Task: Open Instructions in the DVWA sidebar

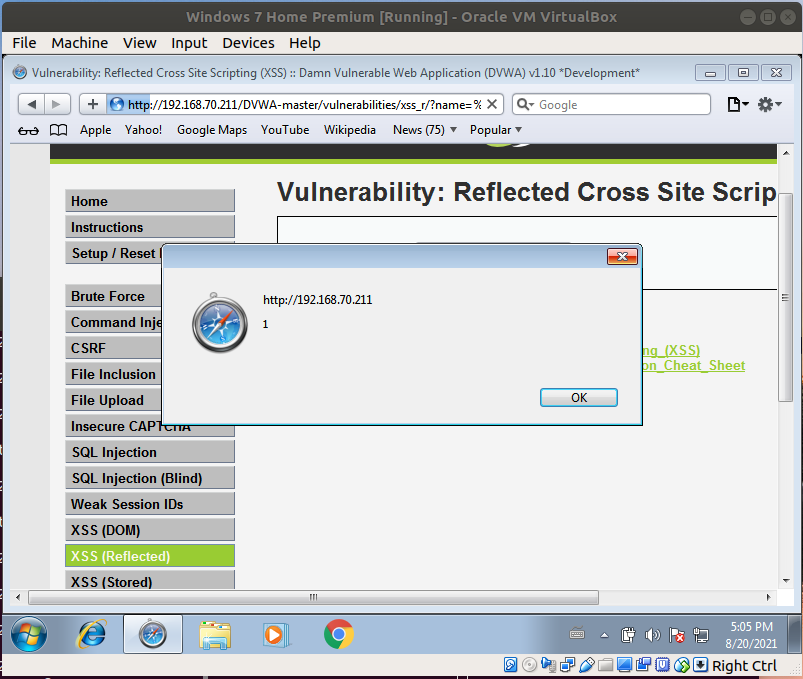Action: [150, 227]
